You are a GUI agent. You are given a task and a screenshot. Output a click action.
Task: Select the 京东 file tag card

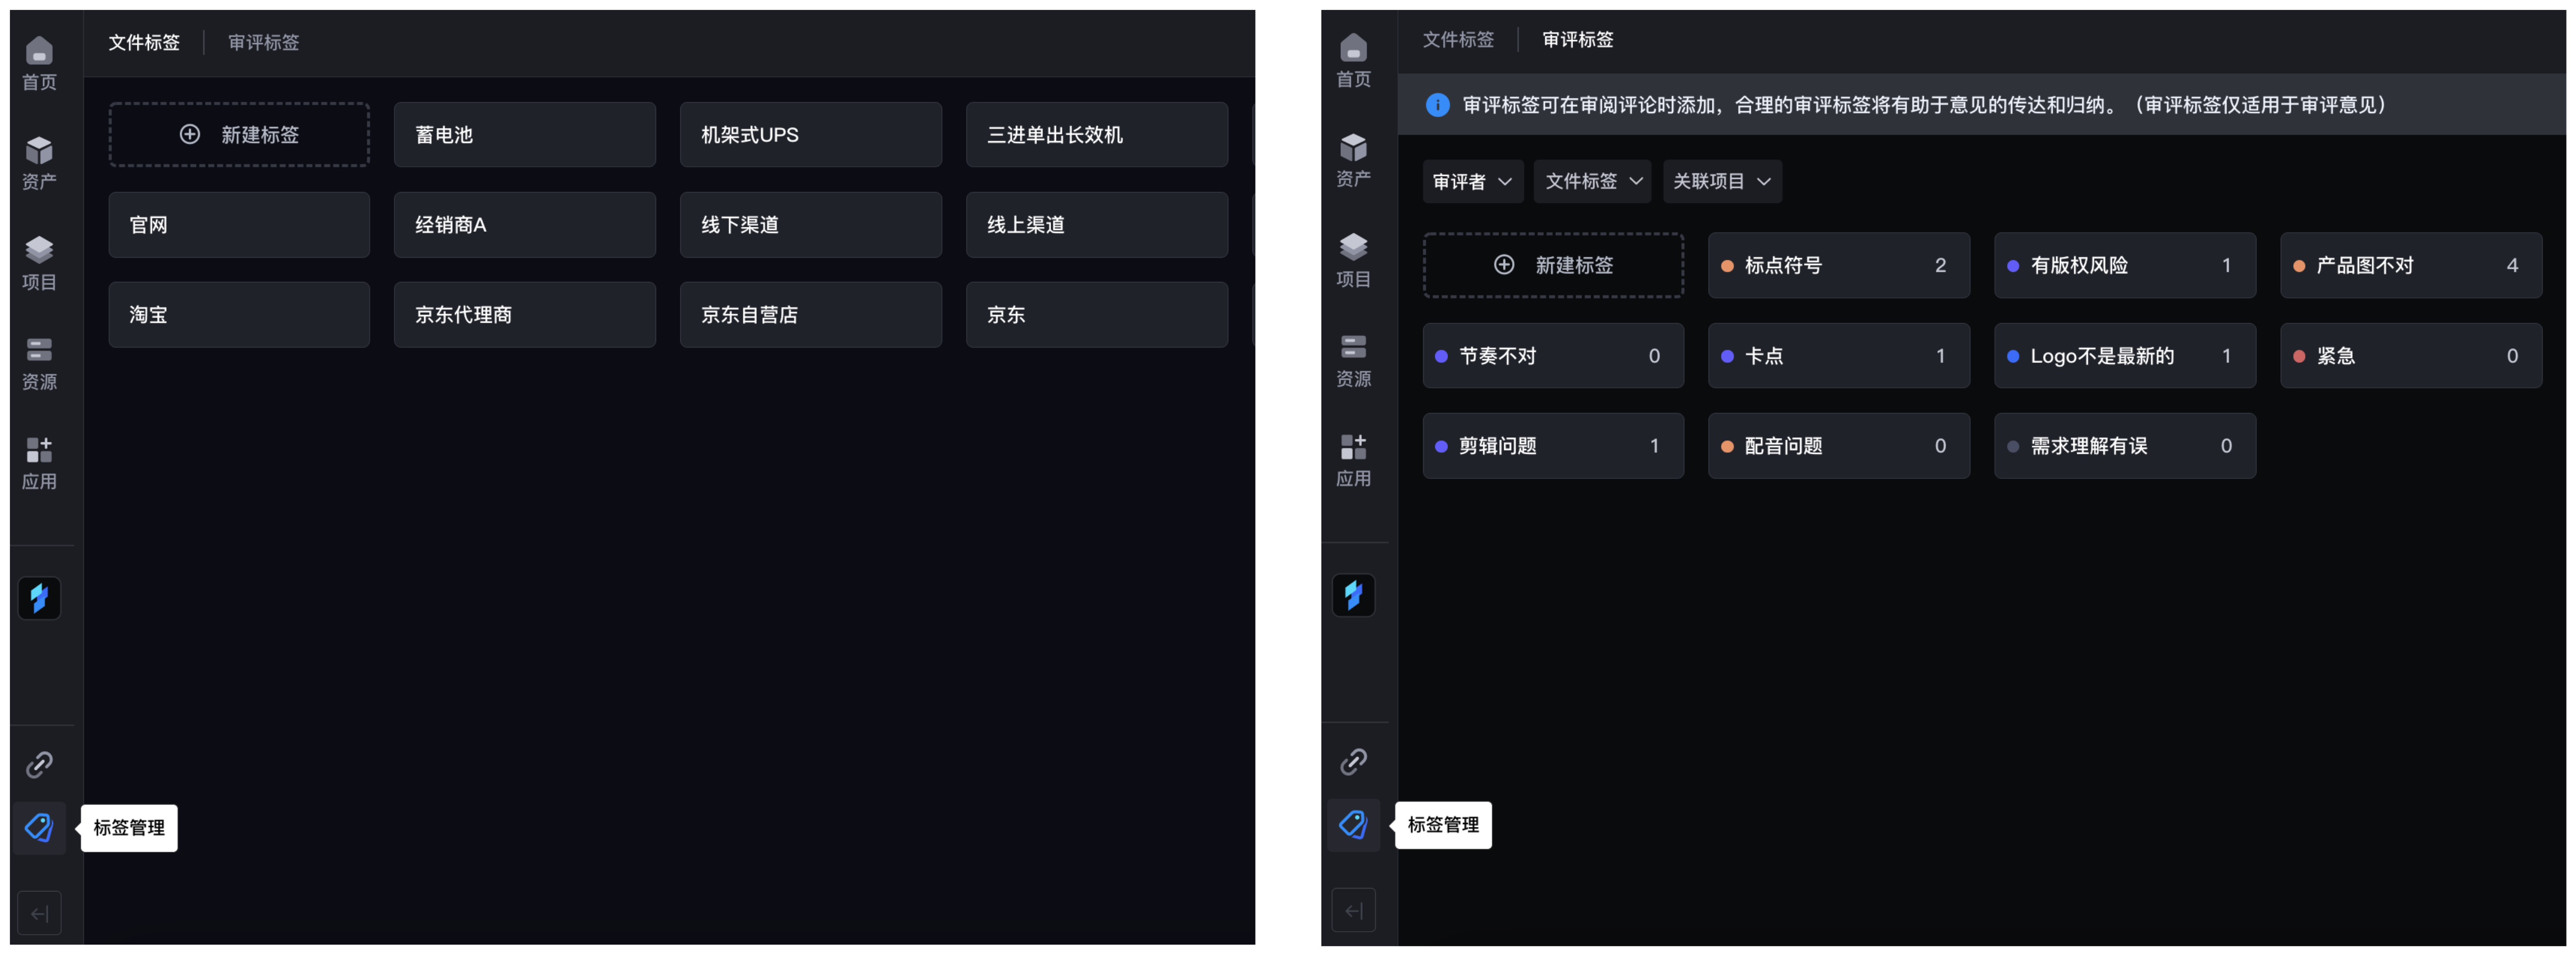pyautogui.click(x=1097, y=315)
